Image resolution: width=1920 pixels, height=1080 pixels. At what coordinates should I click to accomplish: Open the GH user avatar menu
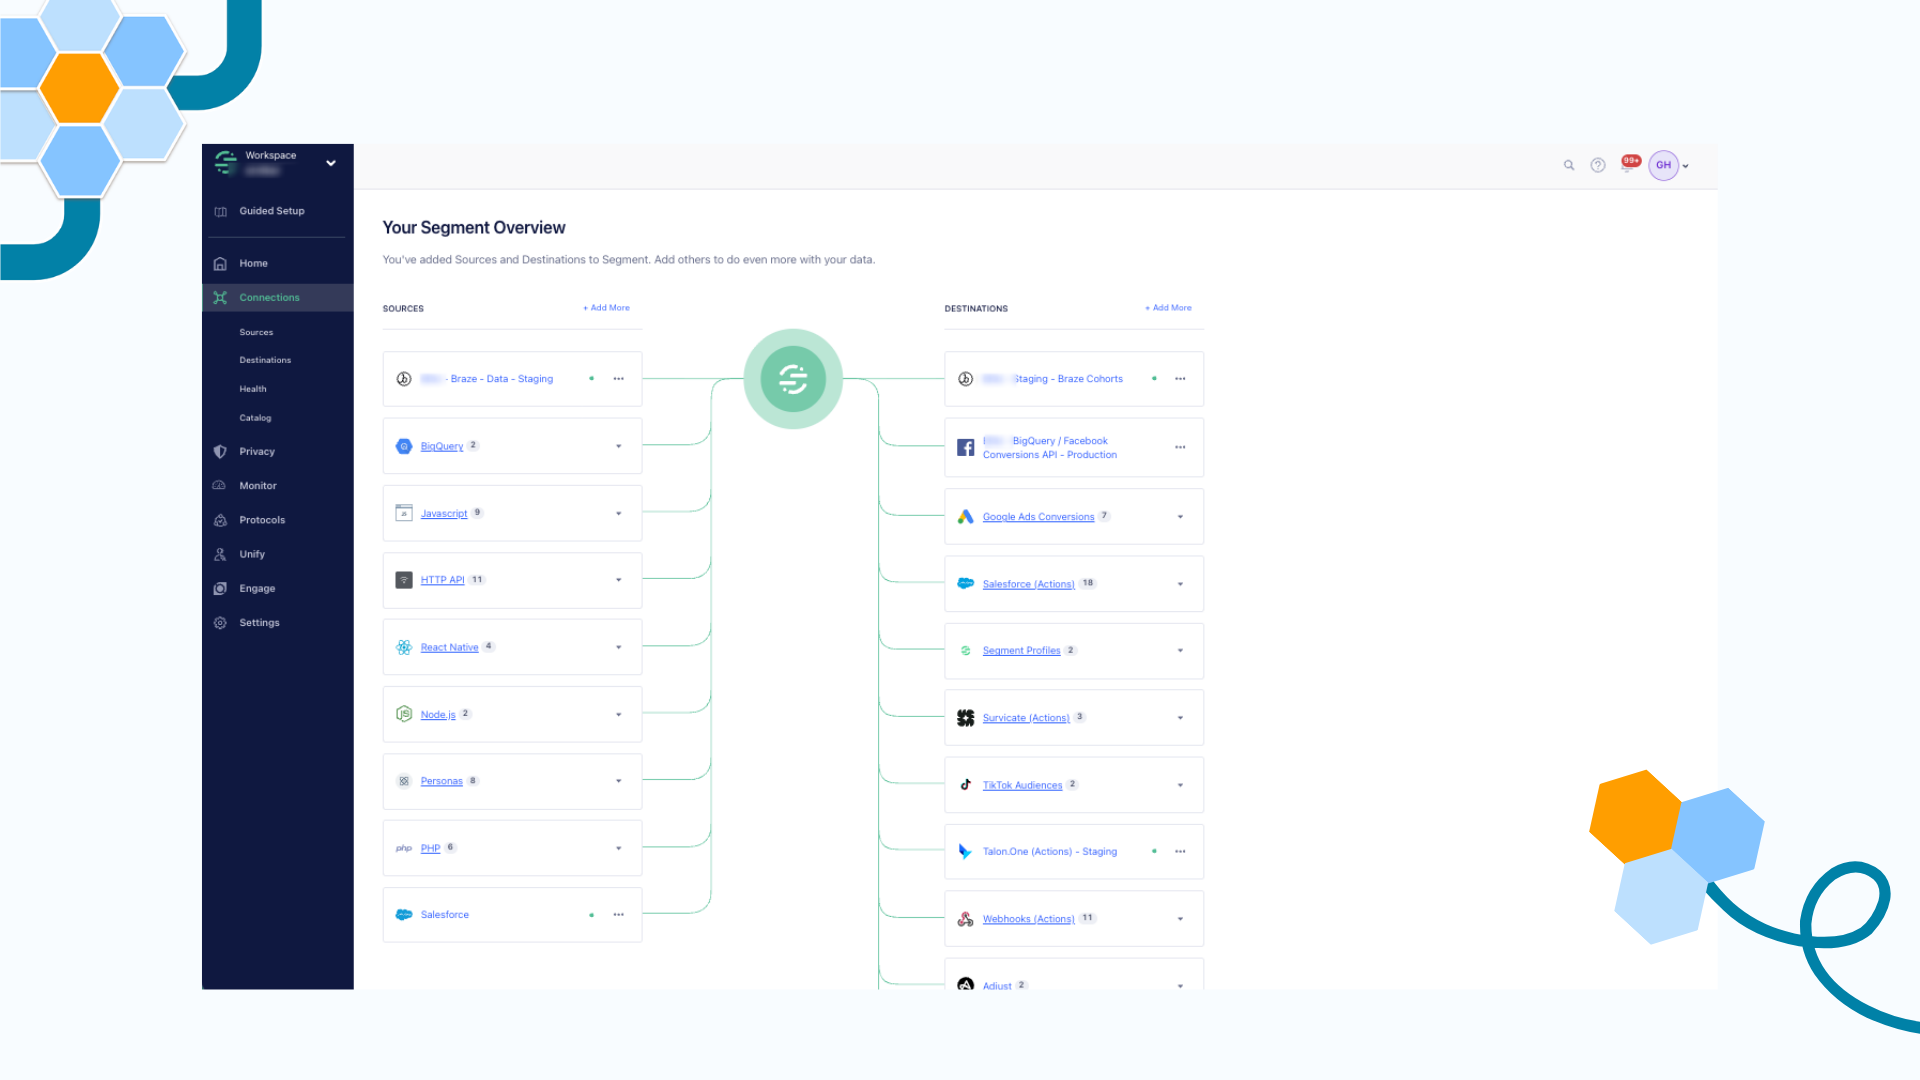pos(1664,165)
